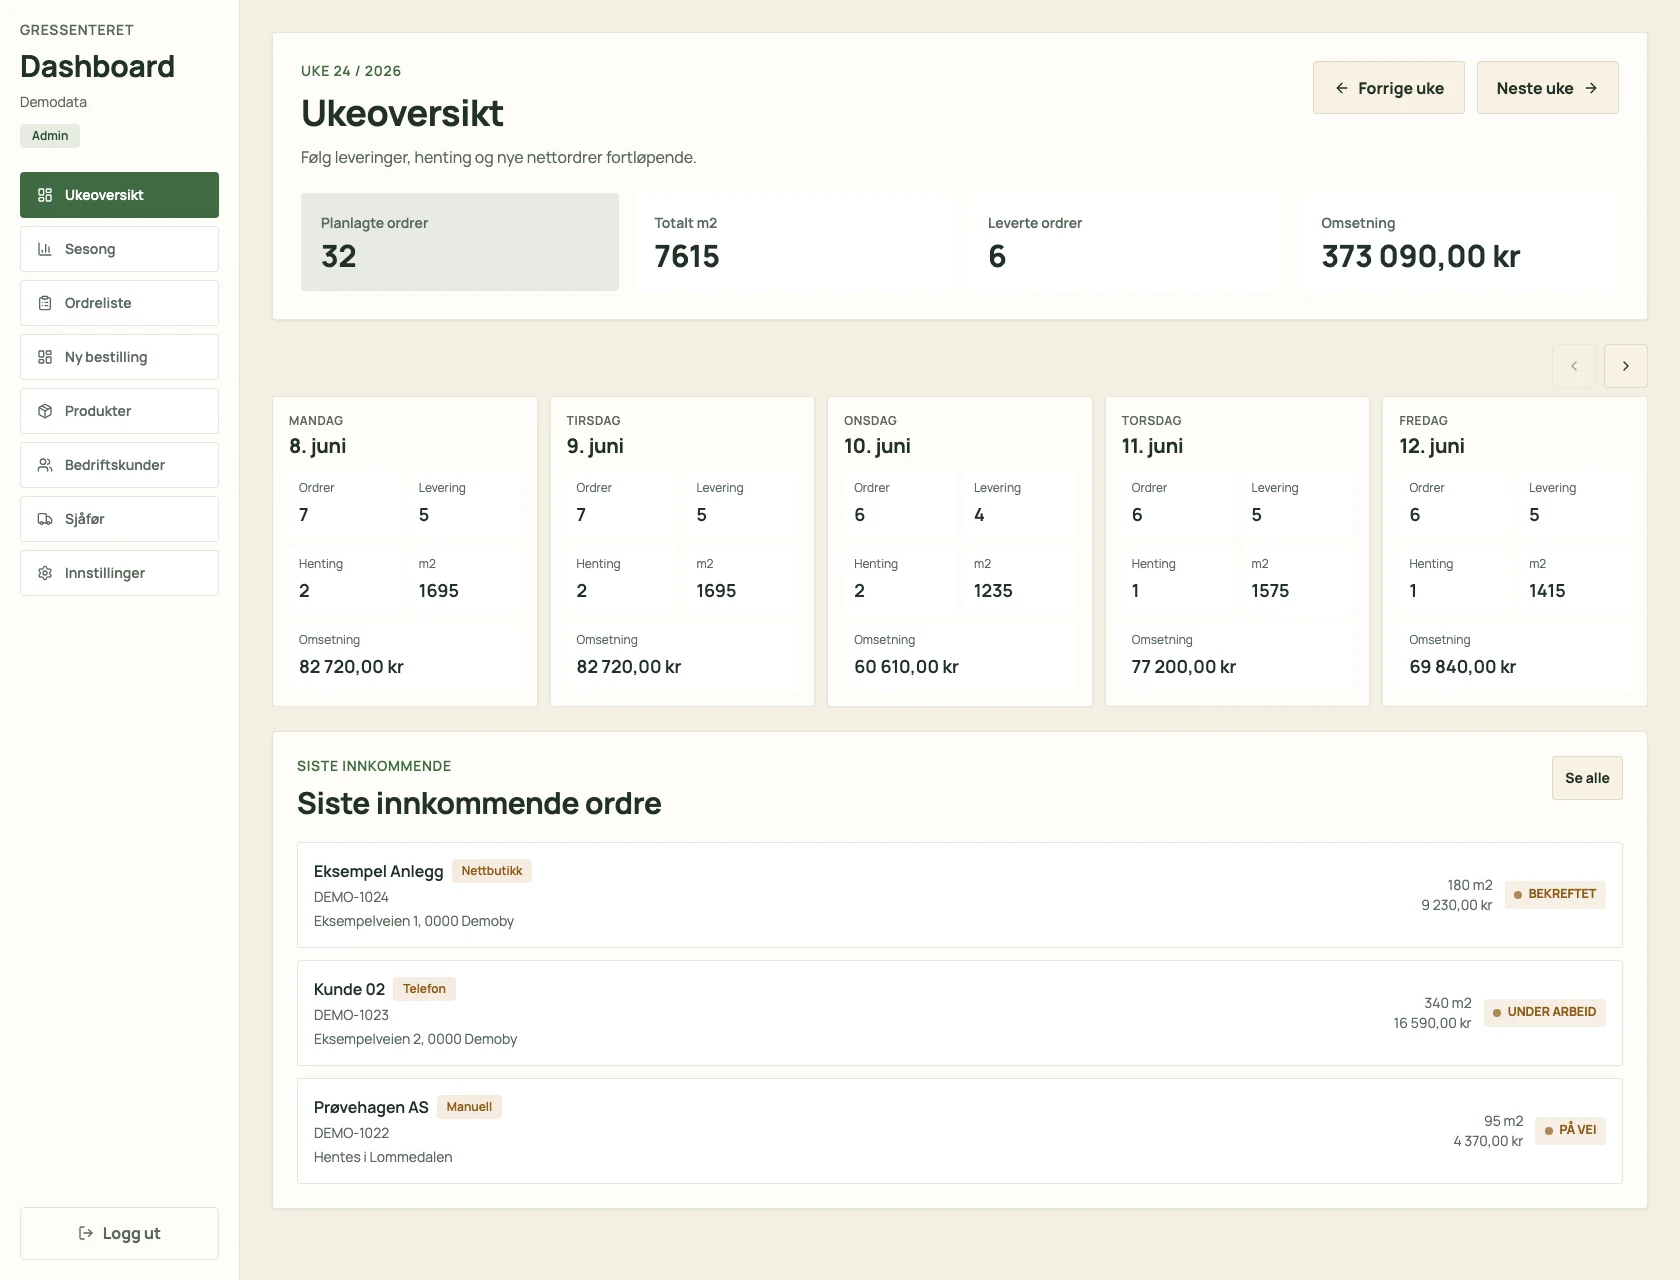Click the left arrow icon in Forrige uke

(1342, 88)
